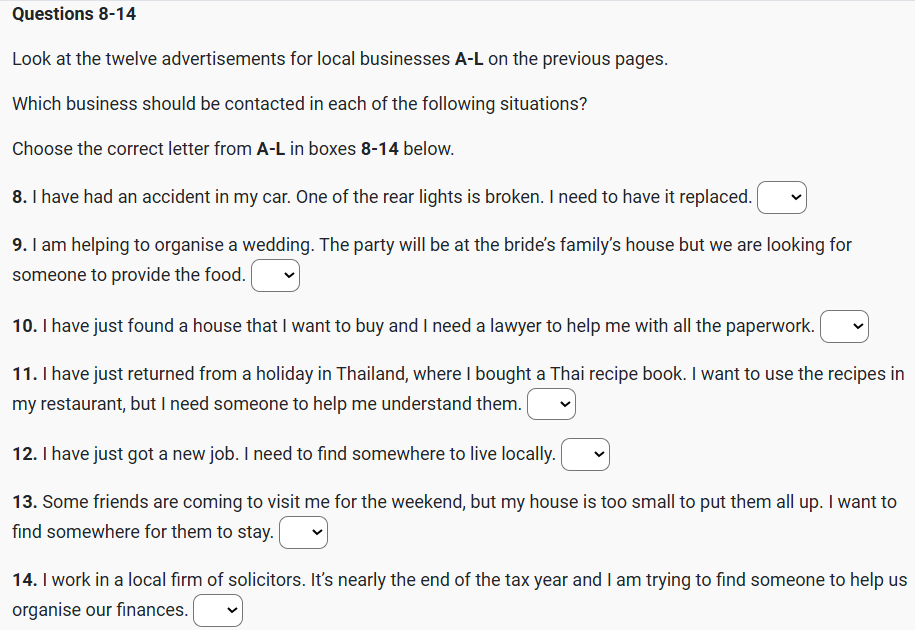Open the dropdown after the lawyer paperwork question
Screen dimensions: 915x630
844,327
